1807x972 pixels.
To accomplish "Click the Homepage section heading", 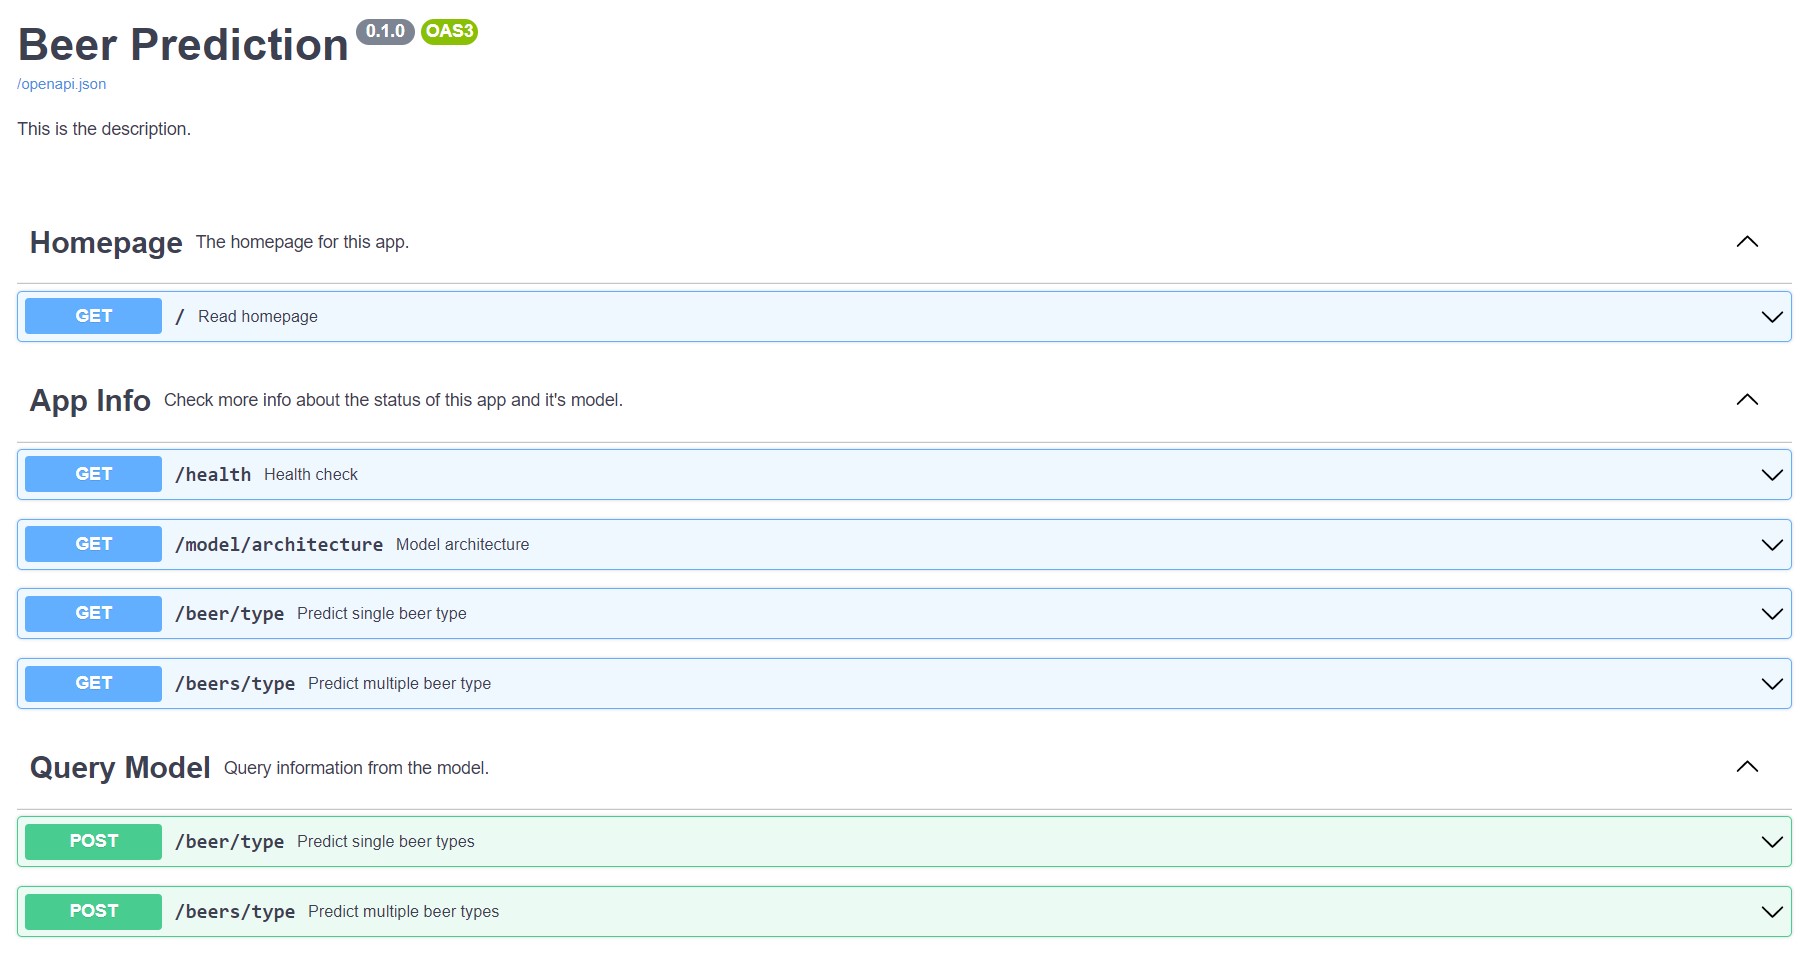I will (x=106, y=243).
